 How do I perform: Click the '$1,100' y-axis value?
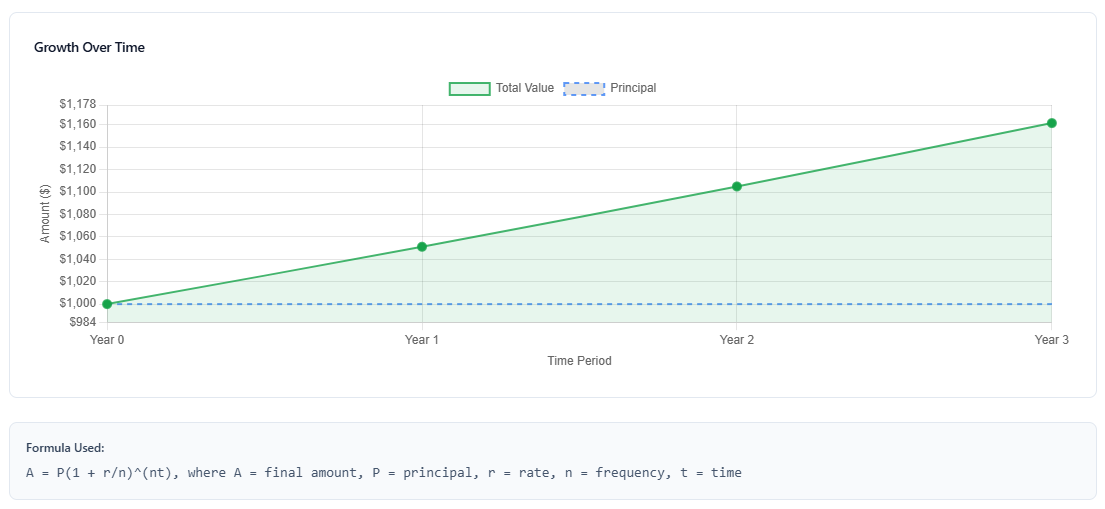click(x=78, y=192)
